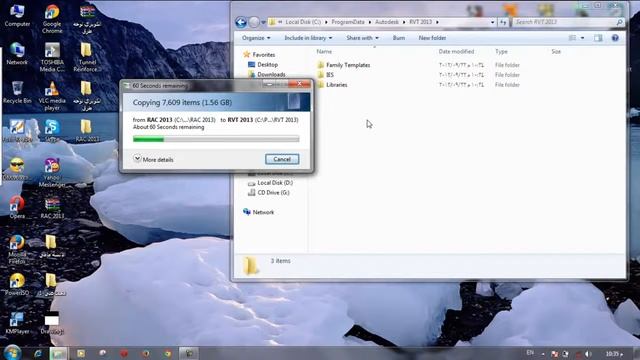Select Local Disk (D:) in navigation pane
640x360 pixels.
pyautogui.click(x=271, y=183)
